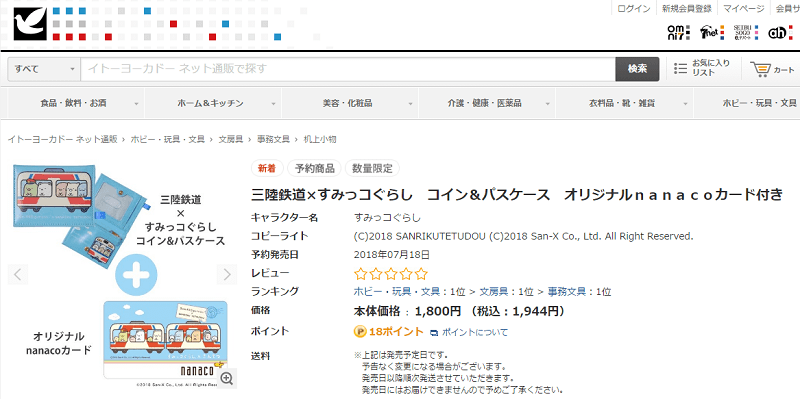
Task: Click the 予約商品 tag badge
Action: [314, 168]
